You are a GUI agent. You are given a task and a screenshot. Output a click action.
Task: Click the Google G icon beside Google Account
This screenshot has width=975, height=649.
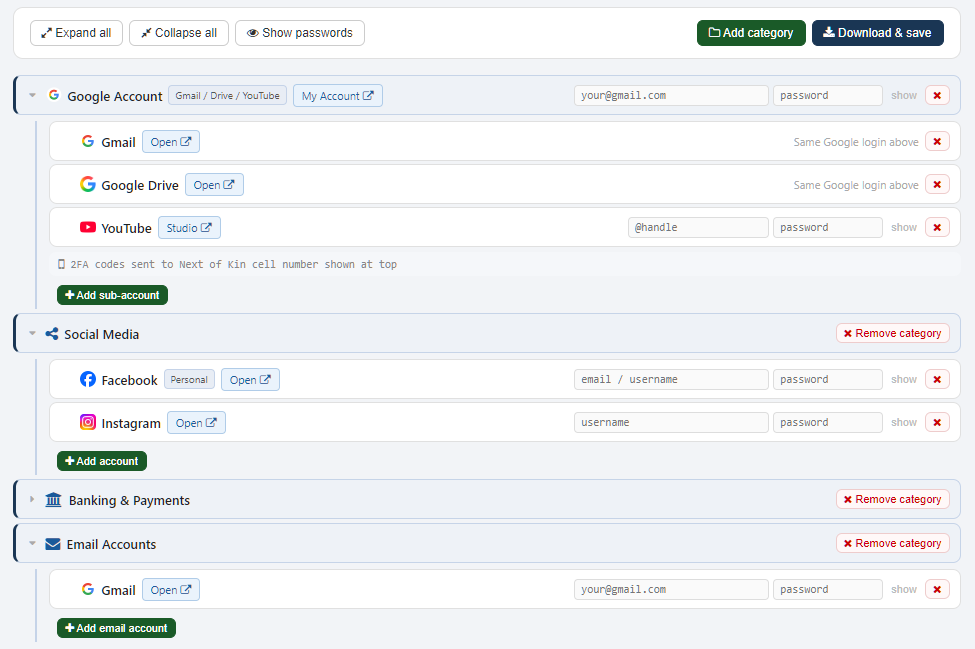(x=53, y=95)
